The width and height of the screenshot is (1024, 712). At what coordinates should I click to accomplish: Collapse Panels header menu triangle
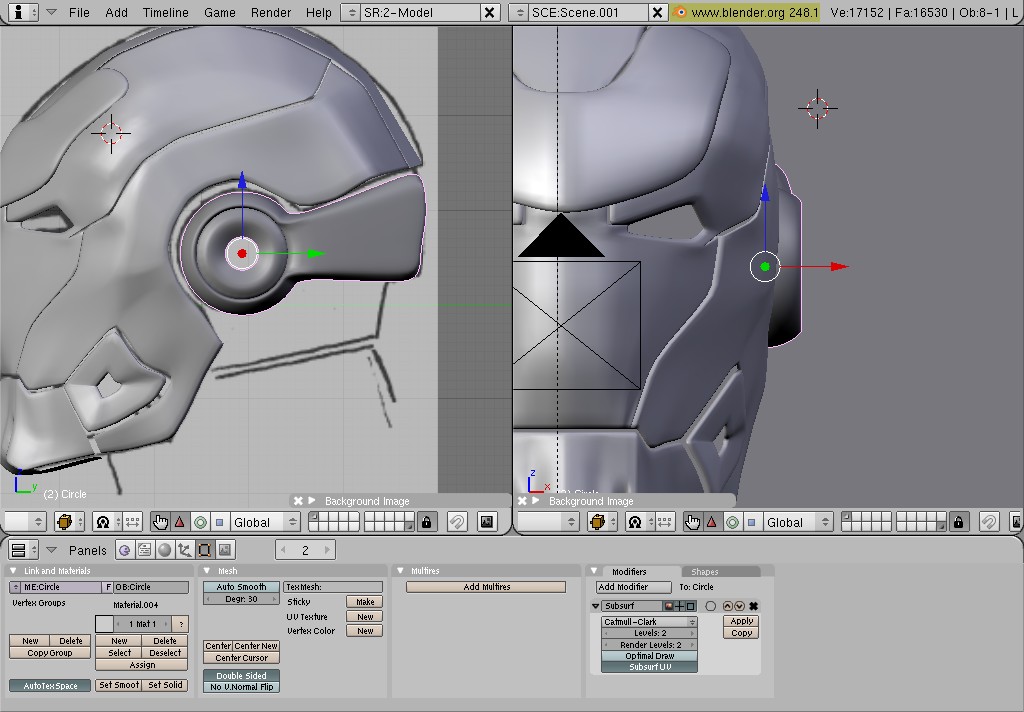point(52,550)
